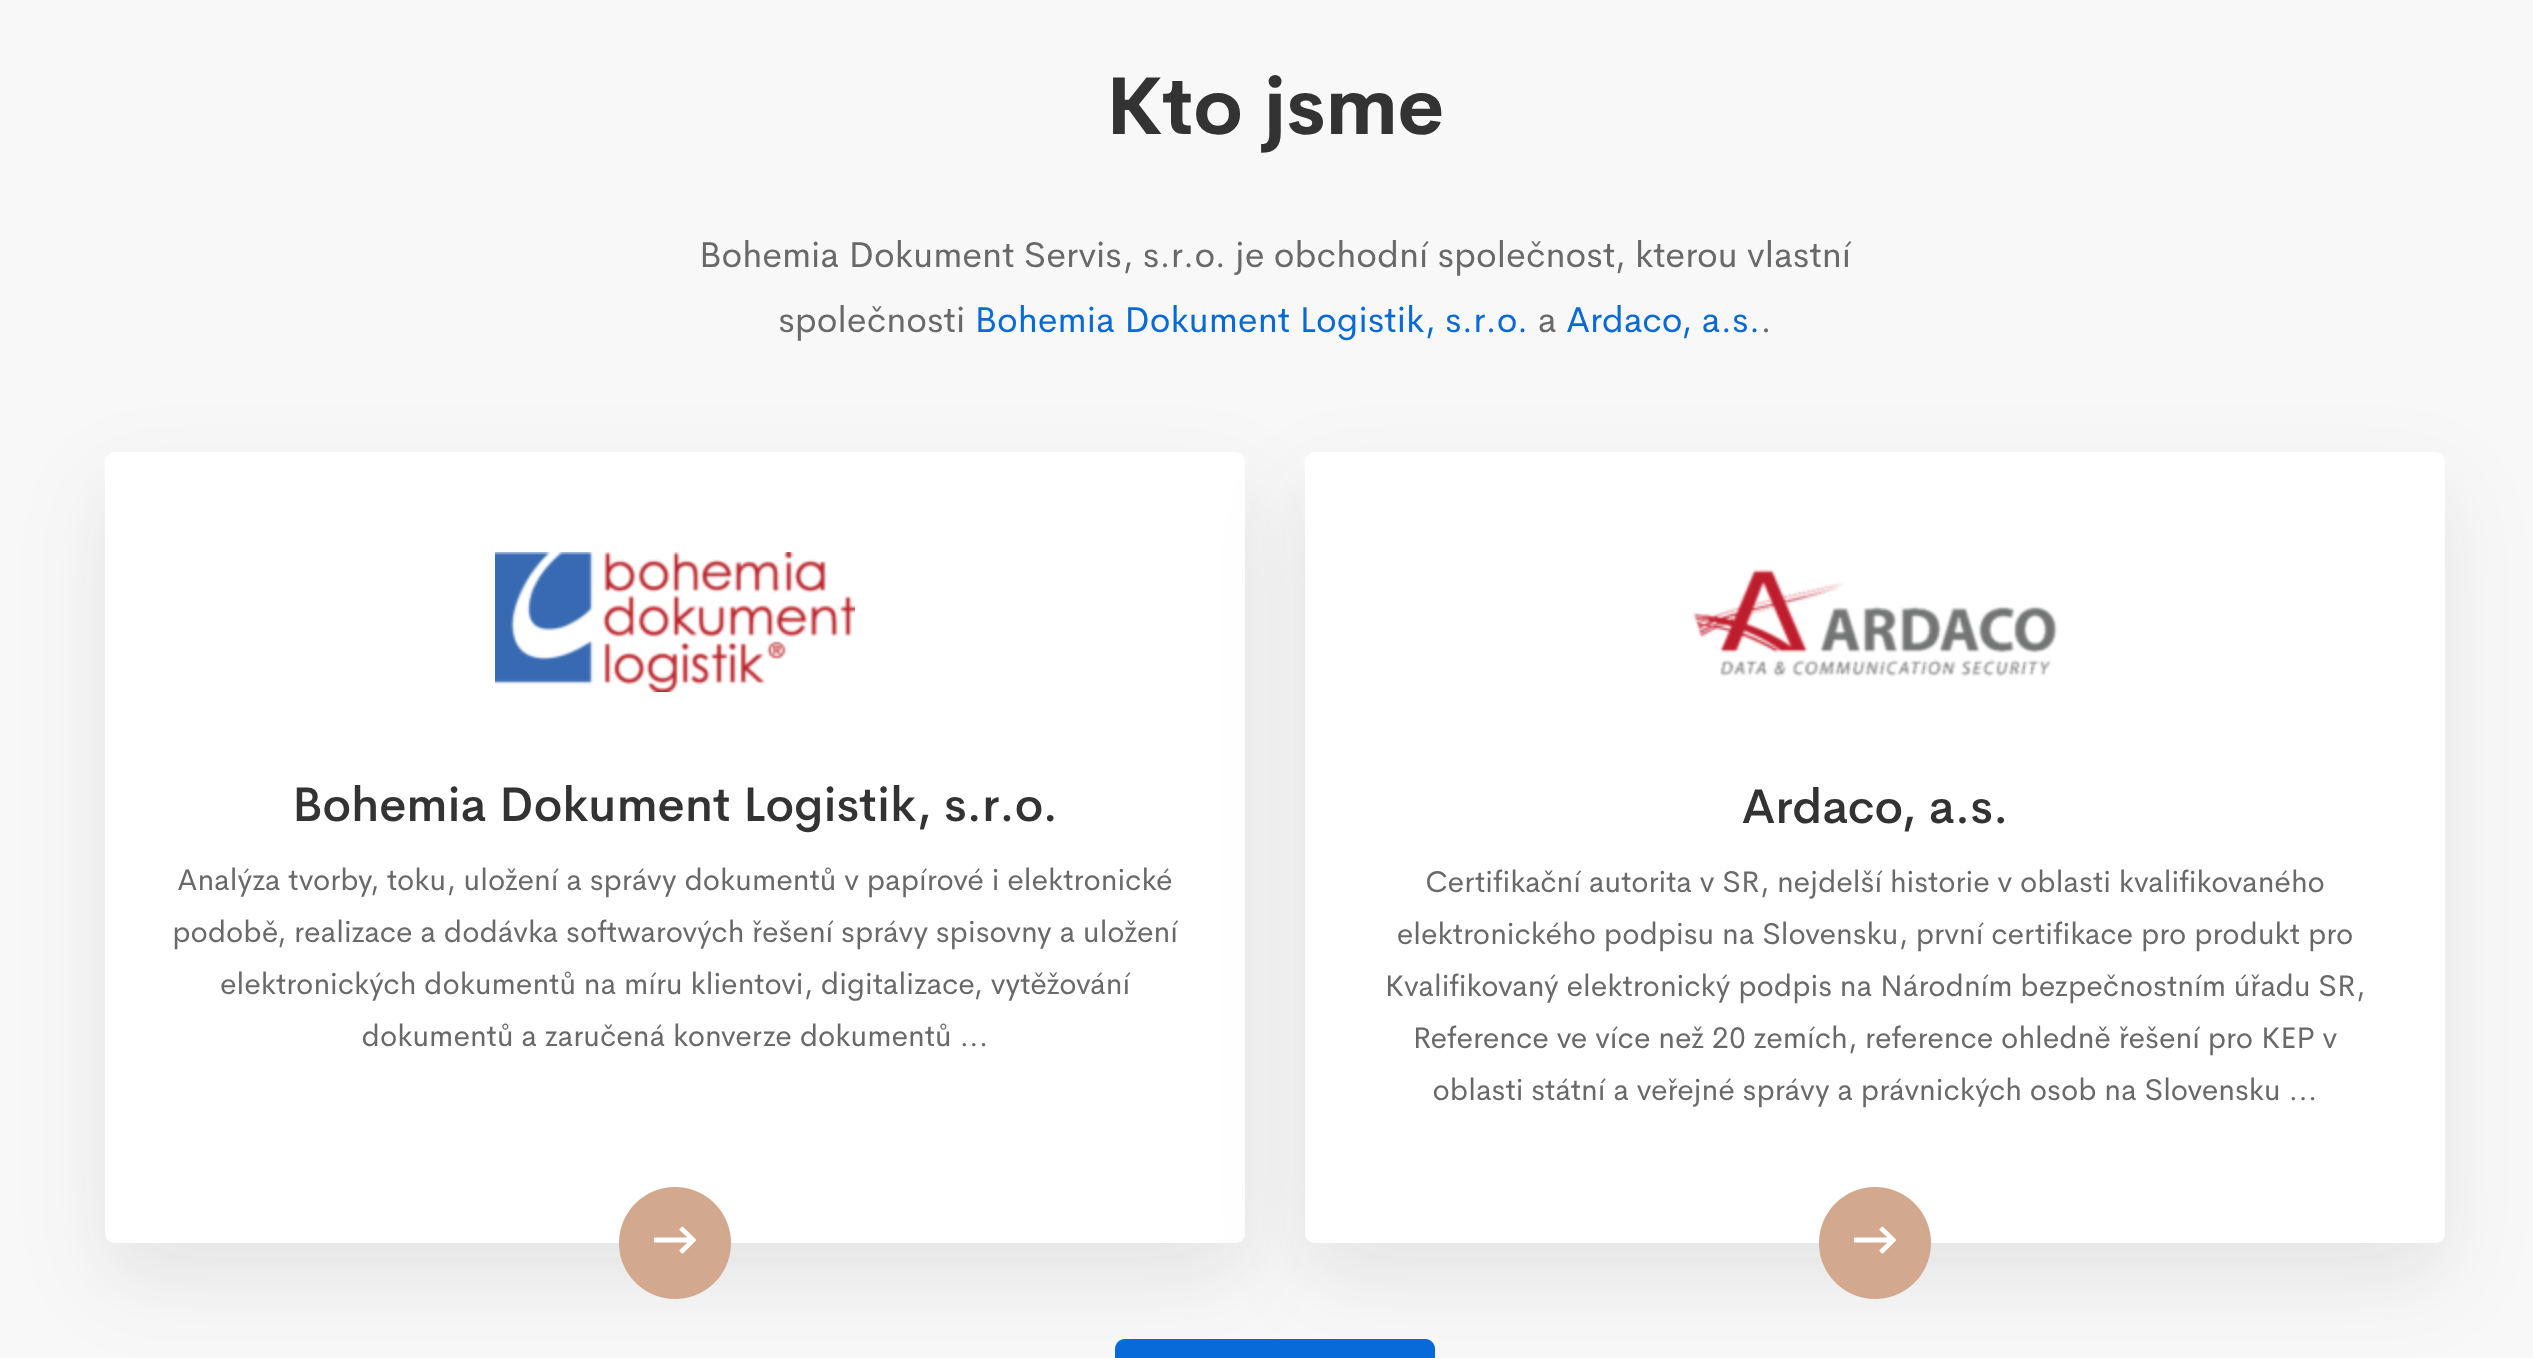
Task: Click the blue button at page bottom
Action: pos(1274,1348)
